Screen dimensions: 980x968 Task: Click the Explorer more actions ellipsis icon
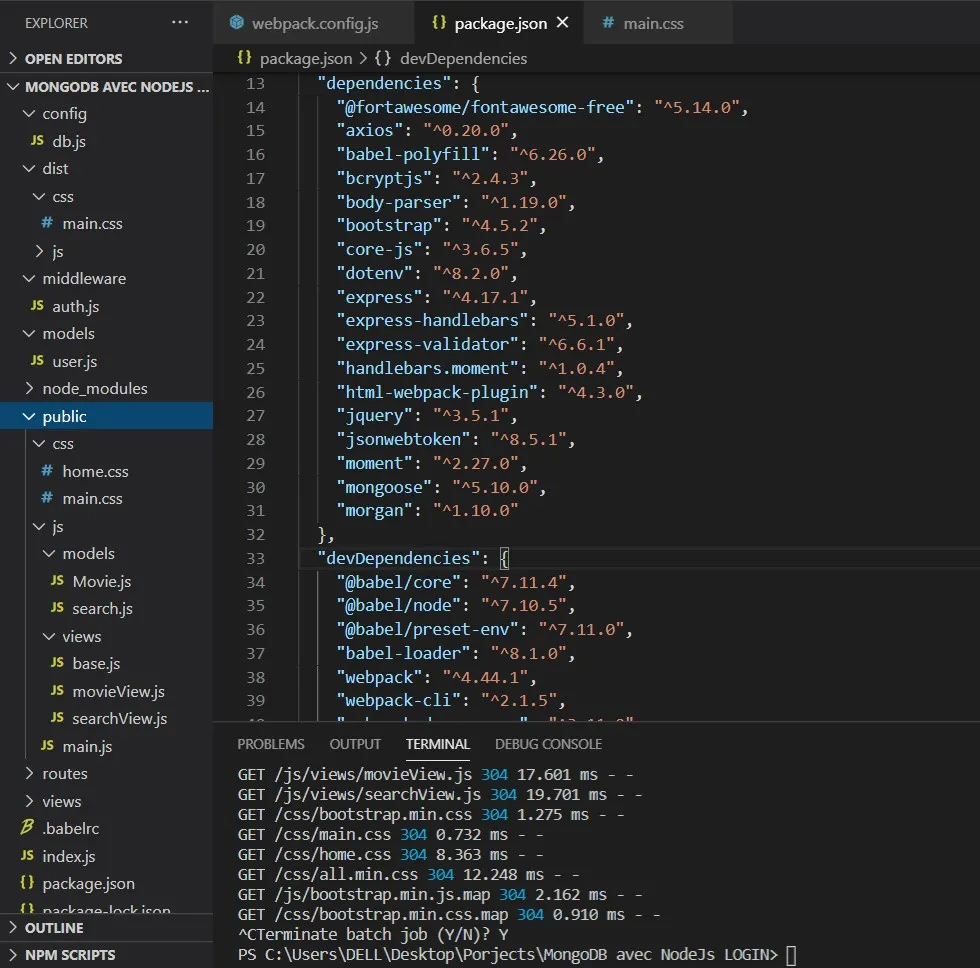click(180, 22)
